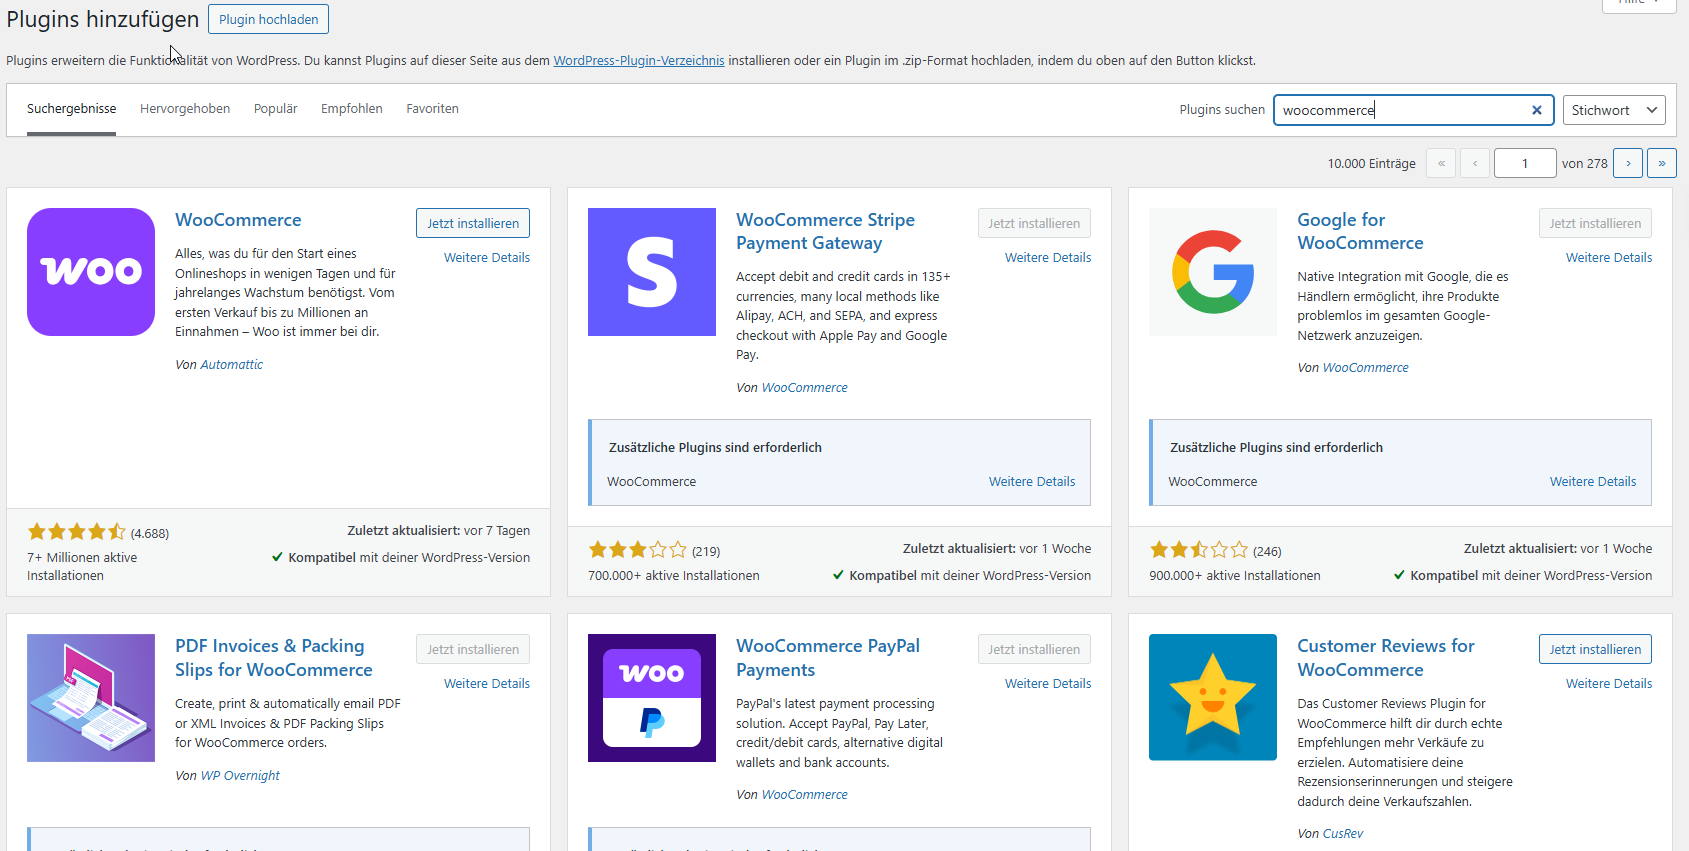
Task: Open the WordPress-Plugin-Verzeichnis link
Action: coord(639,61)
